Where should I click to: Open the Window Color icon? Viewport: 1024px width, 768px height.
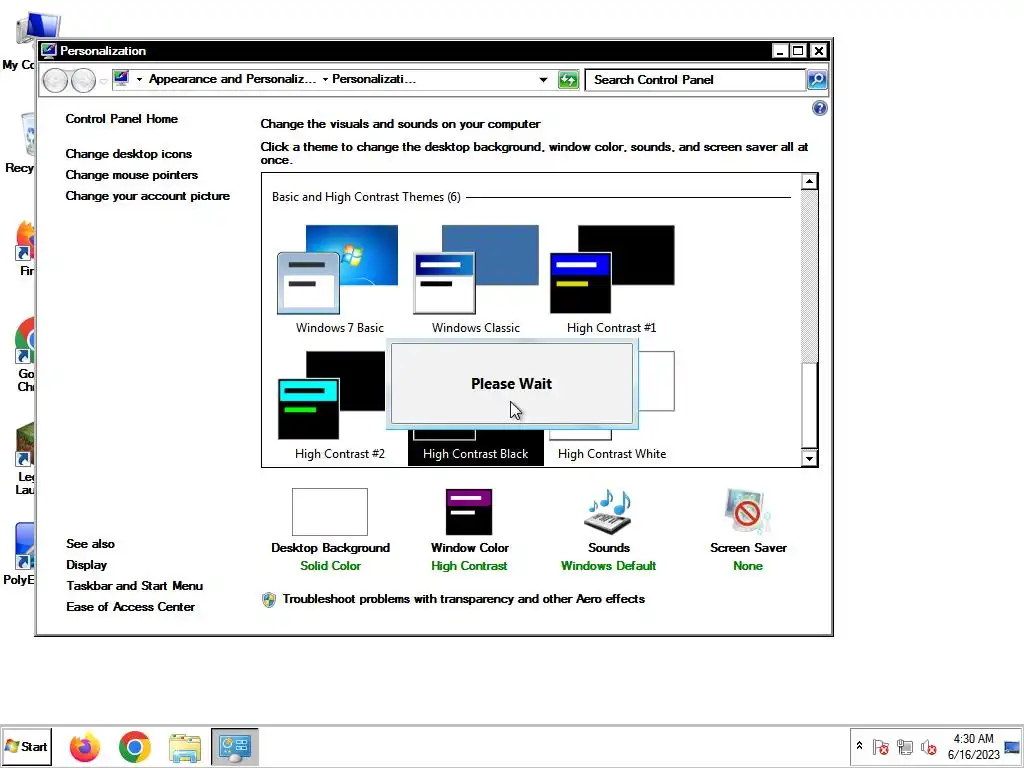[469, 511]
